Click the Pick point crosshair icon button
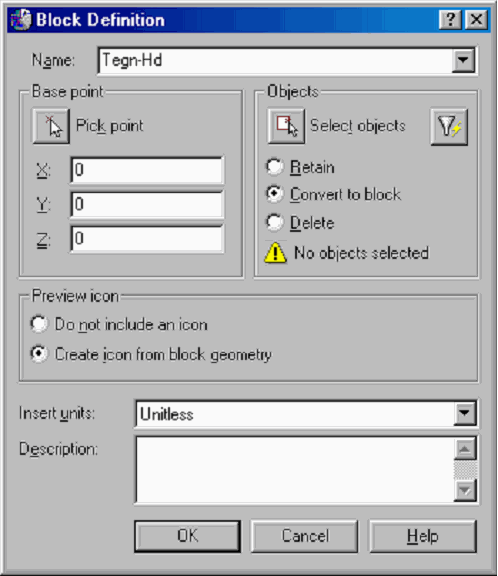498x576 pixels. 51,126
